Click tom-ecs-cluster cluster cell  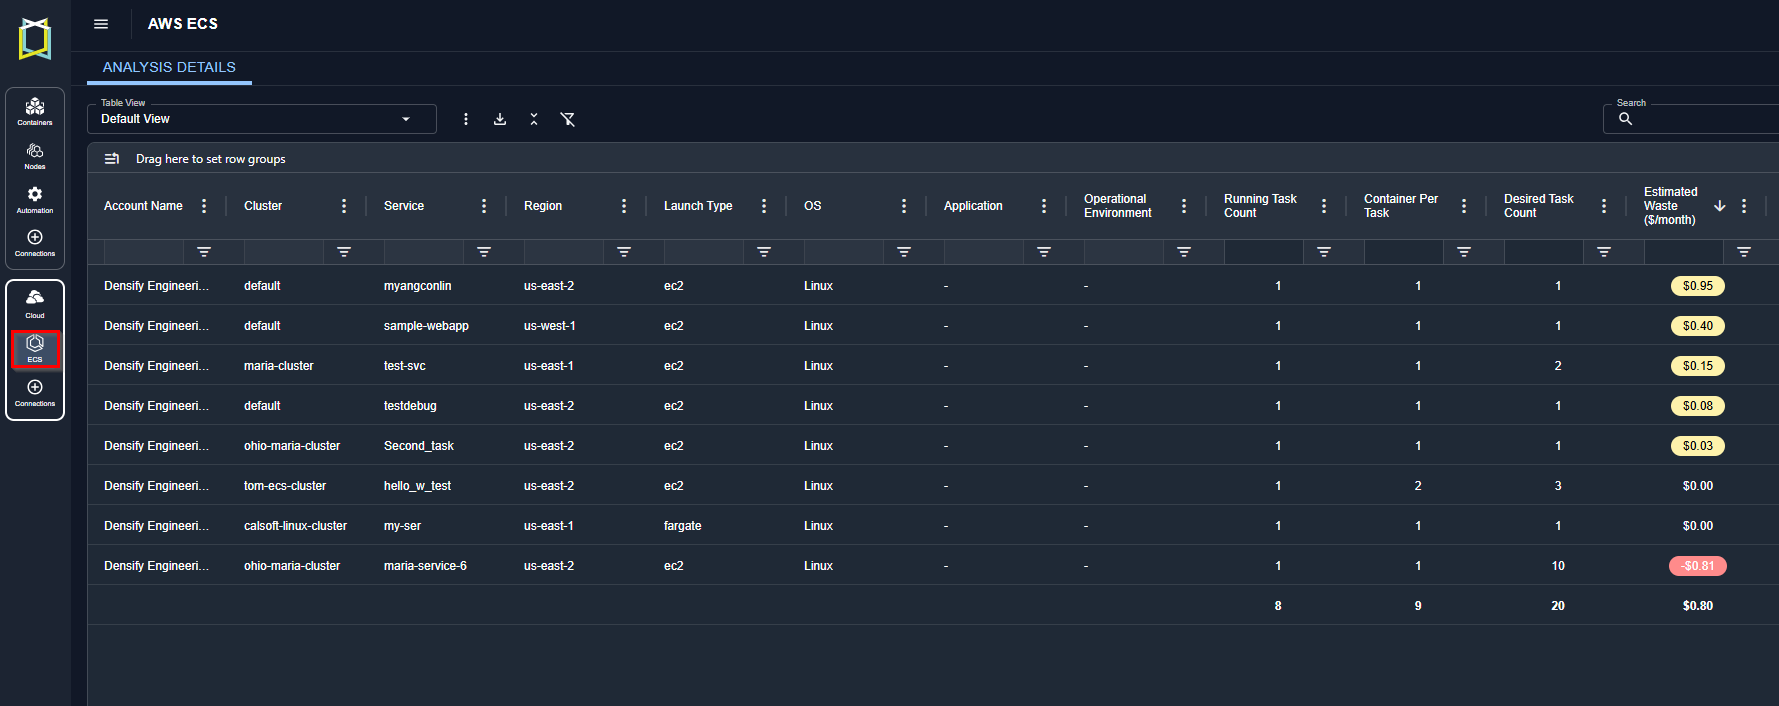pos(285,486)
